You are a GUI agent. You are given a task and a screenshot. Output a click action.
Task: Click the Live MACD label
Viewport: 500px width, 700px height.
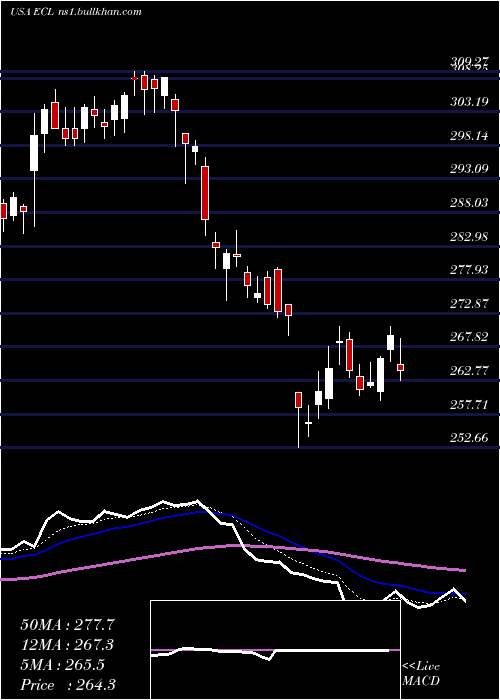421,674
